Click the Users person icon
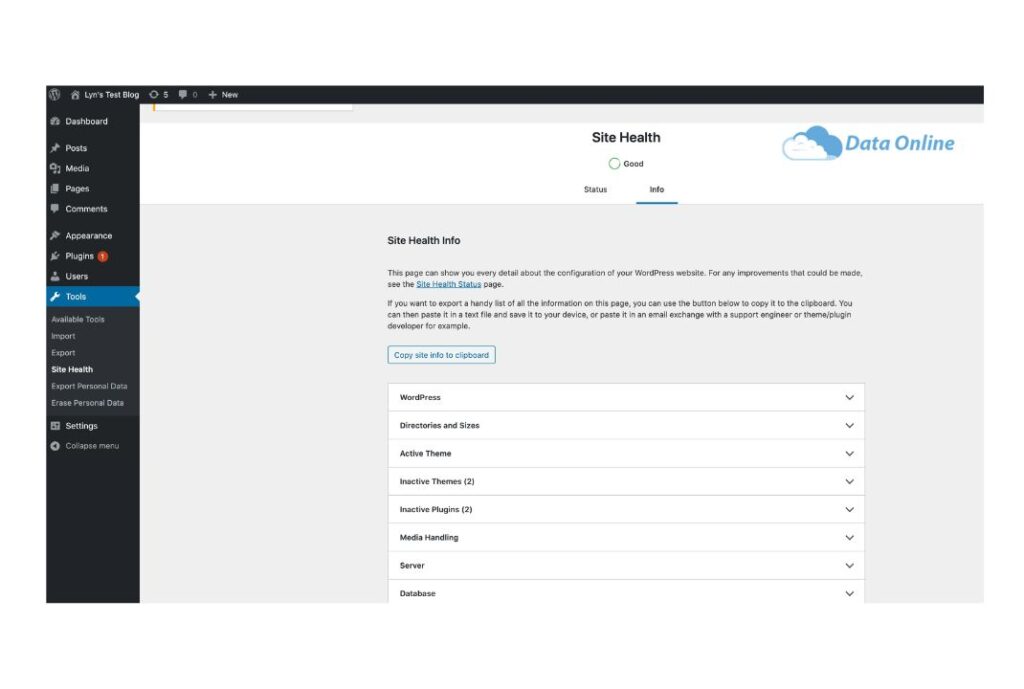 click(56, 276)
